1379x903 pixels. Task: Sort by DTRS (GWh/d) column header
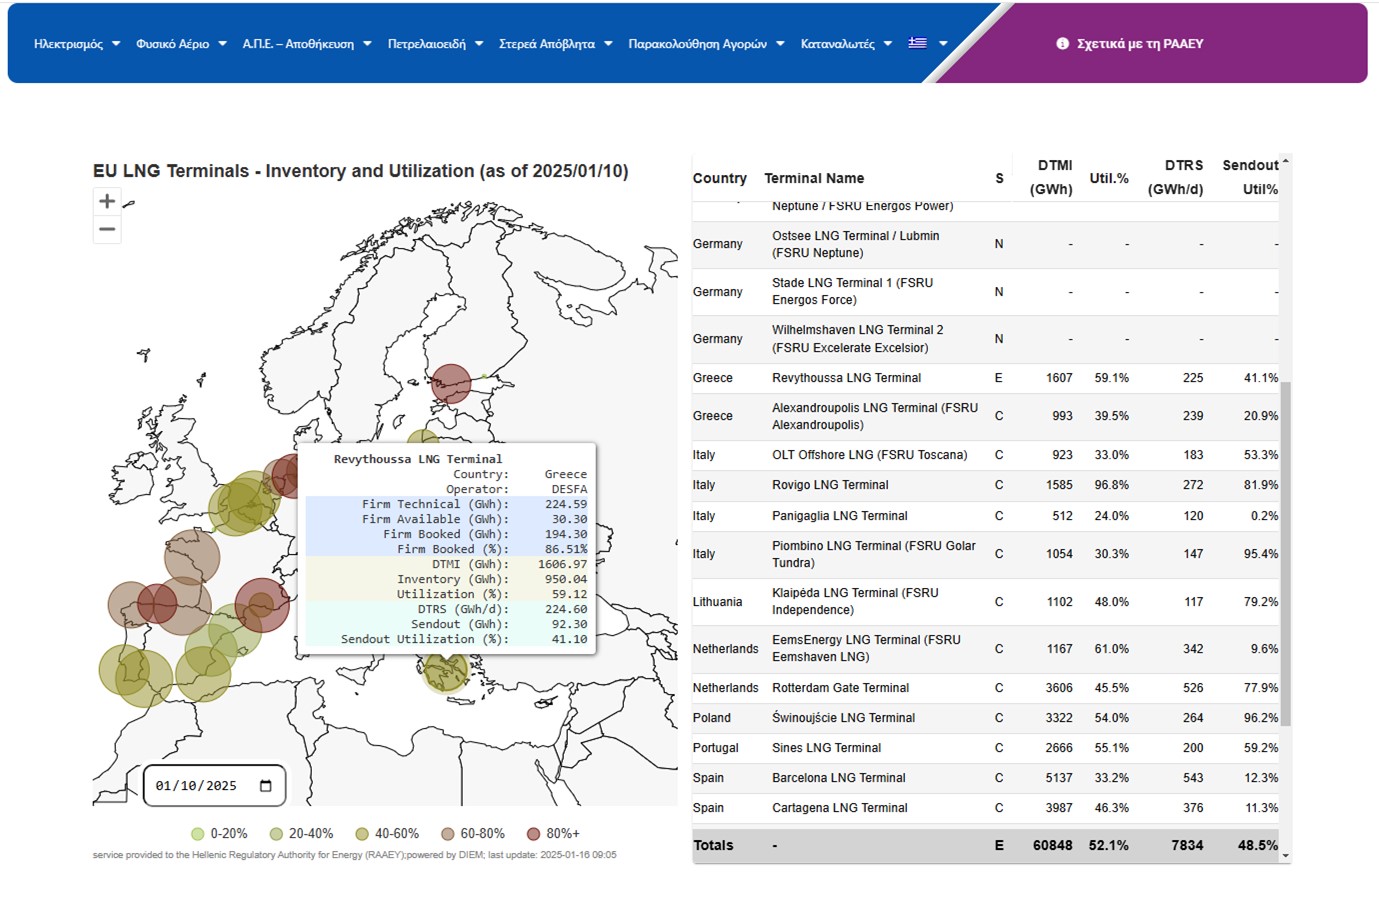pos(1176,177)
